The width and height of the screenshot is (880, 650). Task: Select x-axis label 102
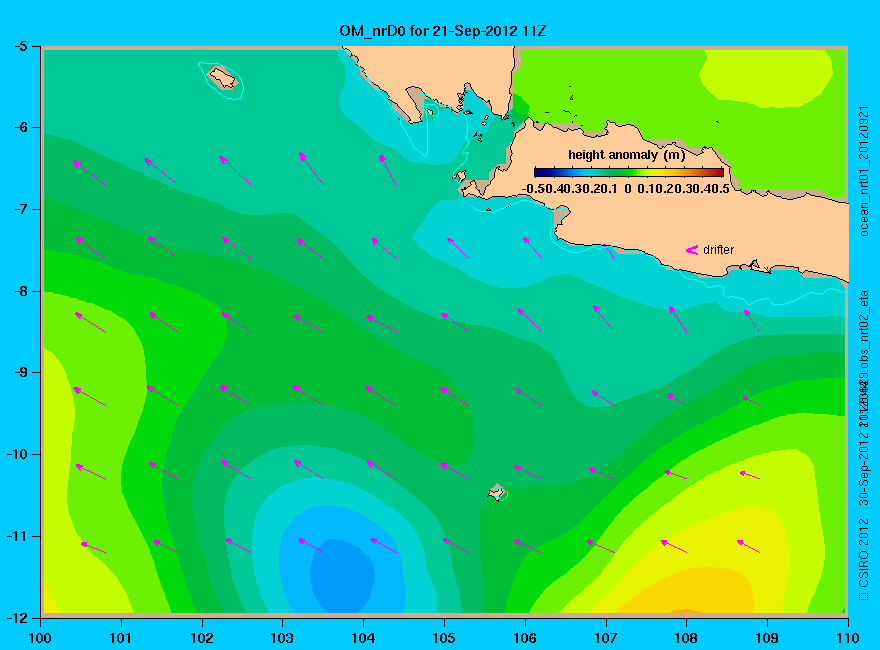pyautogui.click(x=201, y=638)
